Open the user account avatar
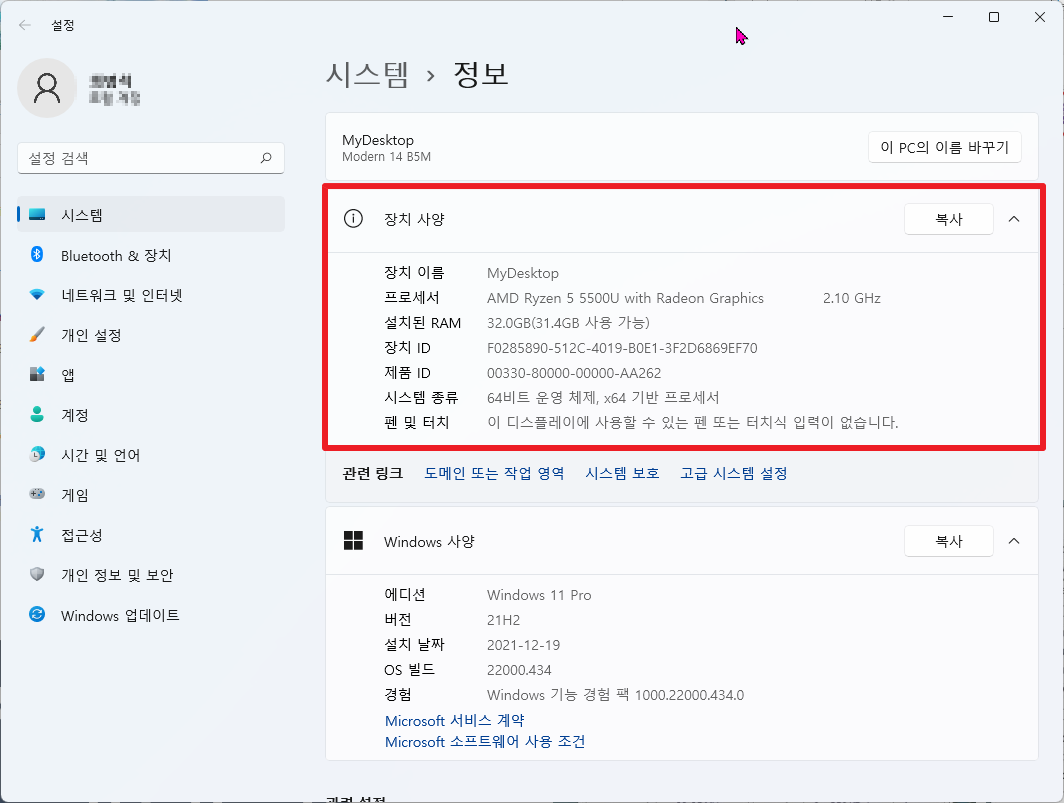Screen dimensions: 1064x803 pyautogui.click(x=47, y=88)
